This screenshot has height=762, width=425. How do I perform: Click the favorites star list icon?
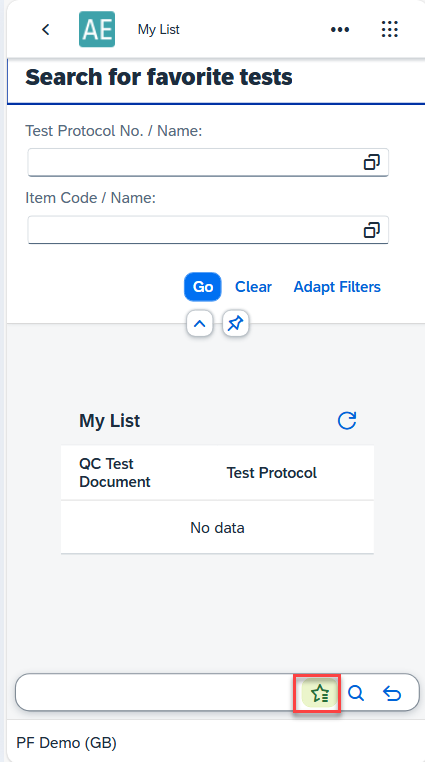320,693
